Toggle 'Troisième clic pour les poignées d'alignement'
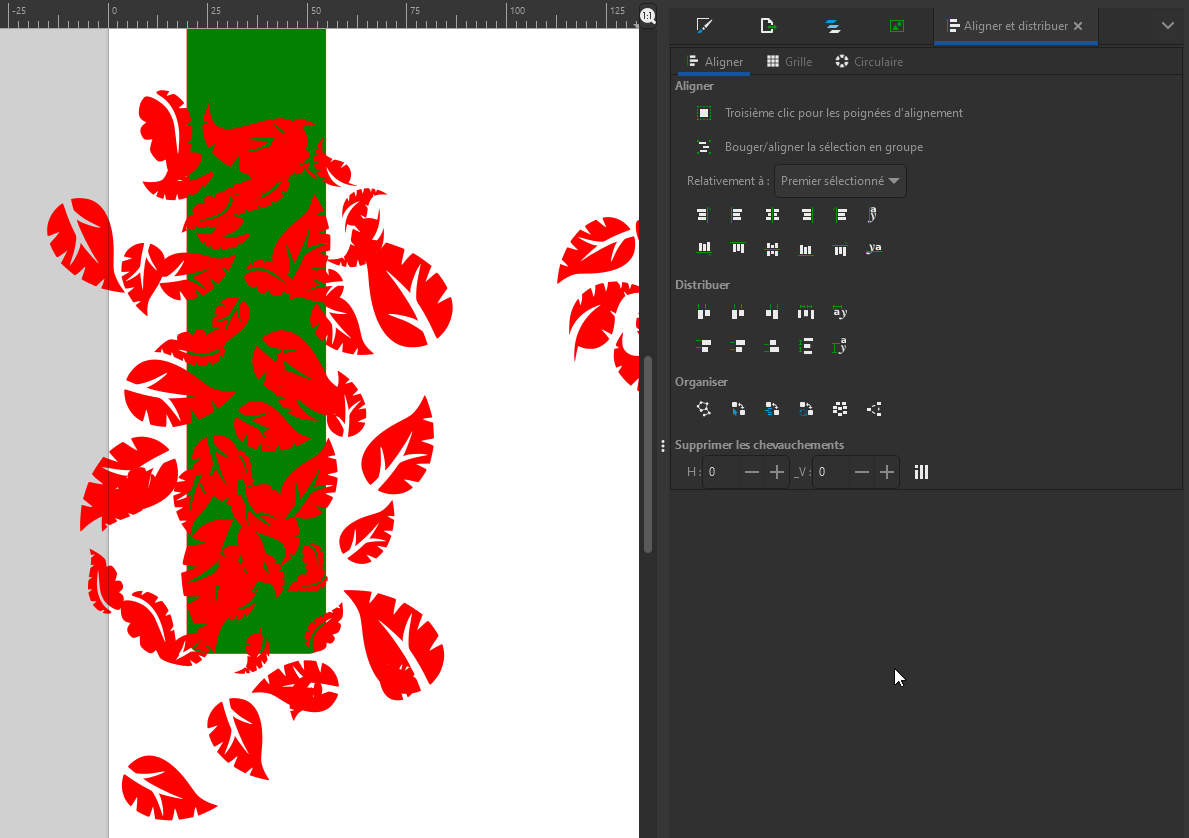The width and height of the screenshot is (1189, 838). point(704,113)
